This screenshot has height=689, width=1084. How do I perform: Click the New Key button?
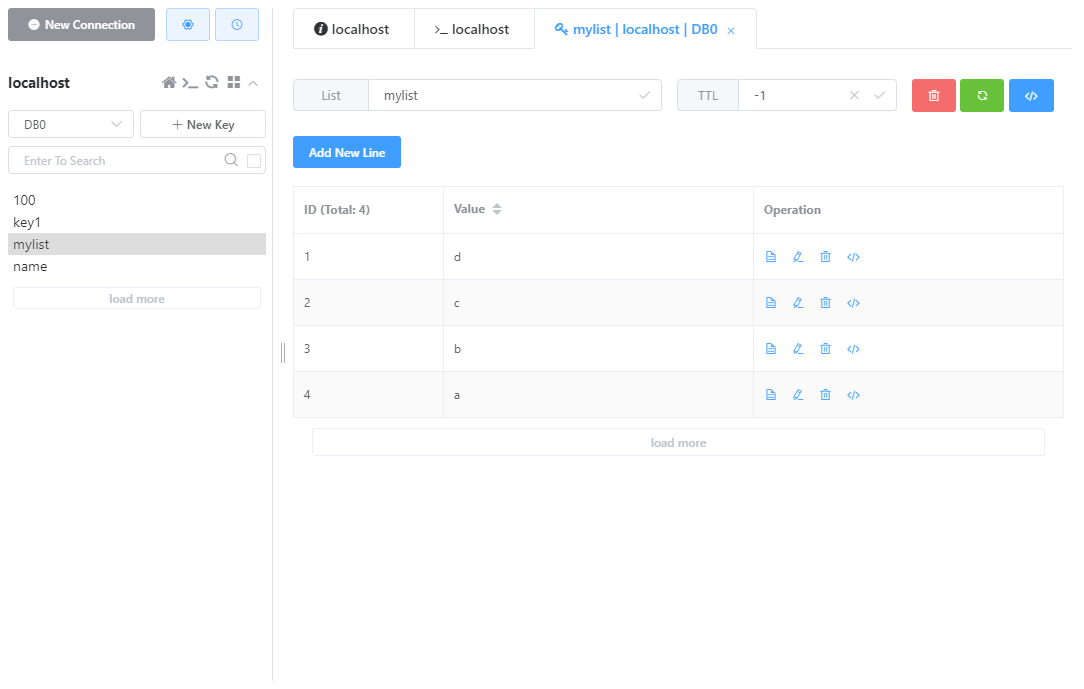203,124
